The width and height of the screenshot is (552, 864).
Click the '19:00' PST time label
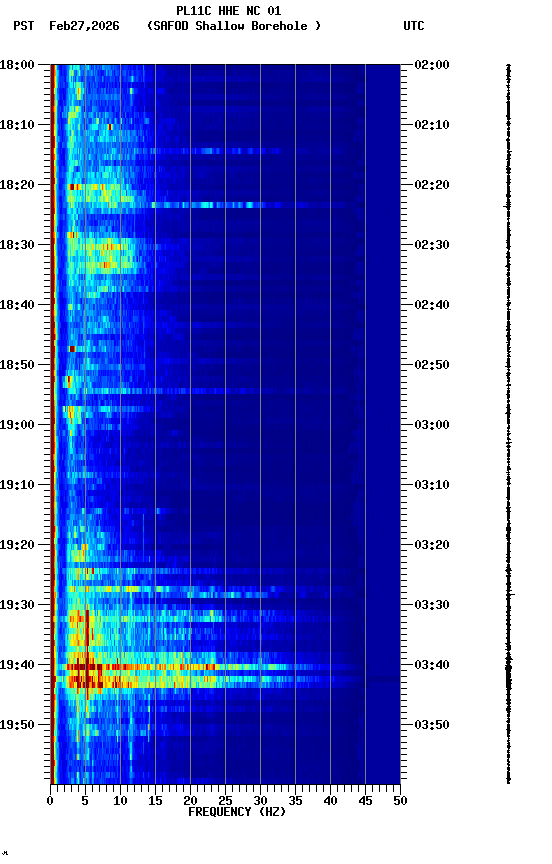pos(17,425)
